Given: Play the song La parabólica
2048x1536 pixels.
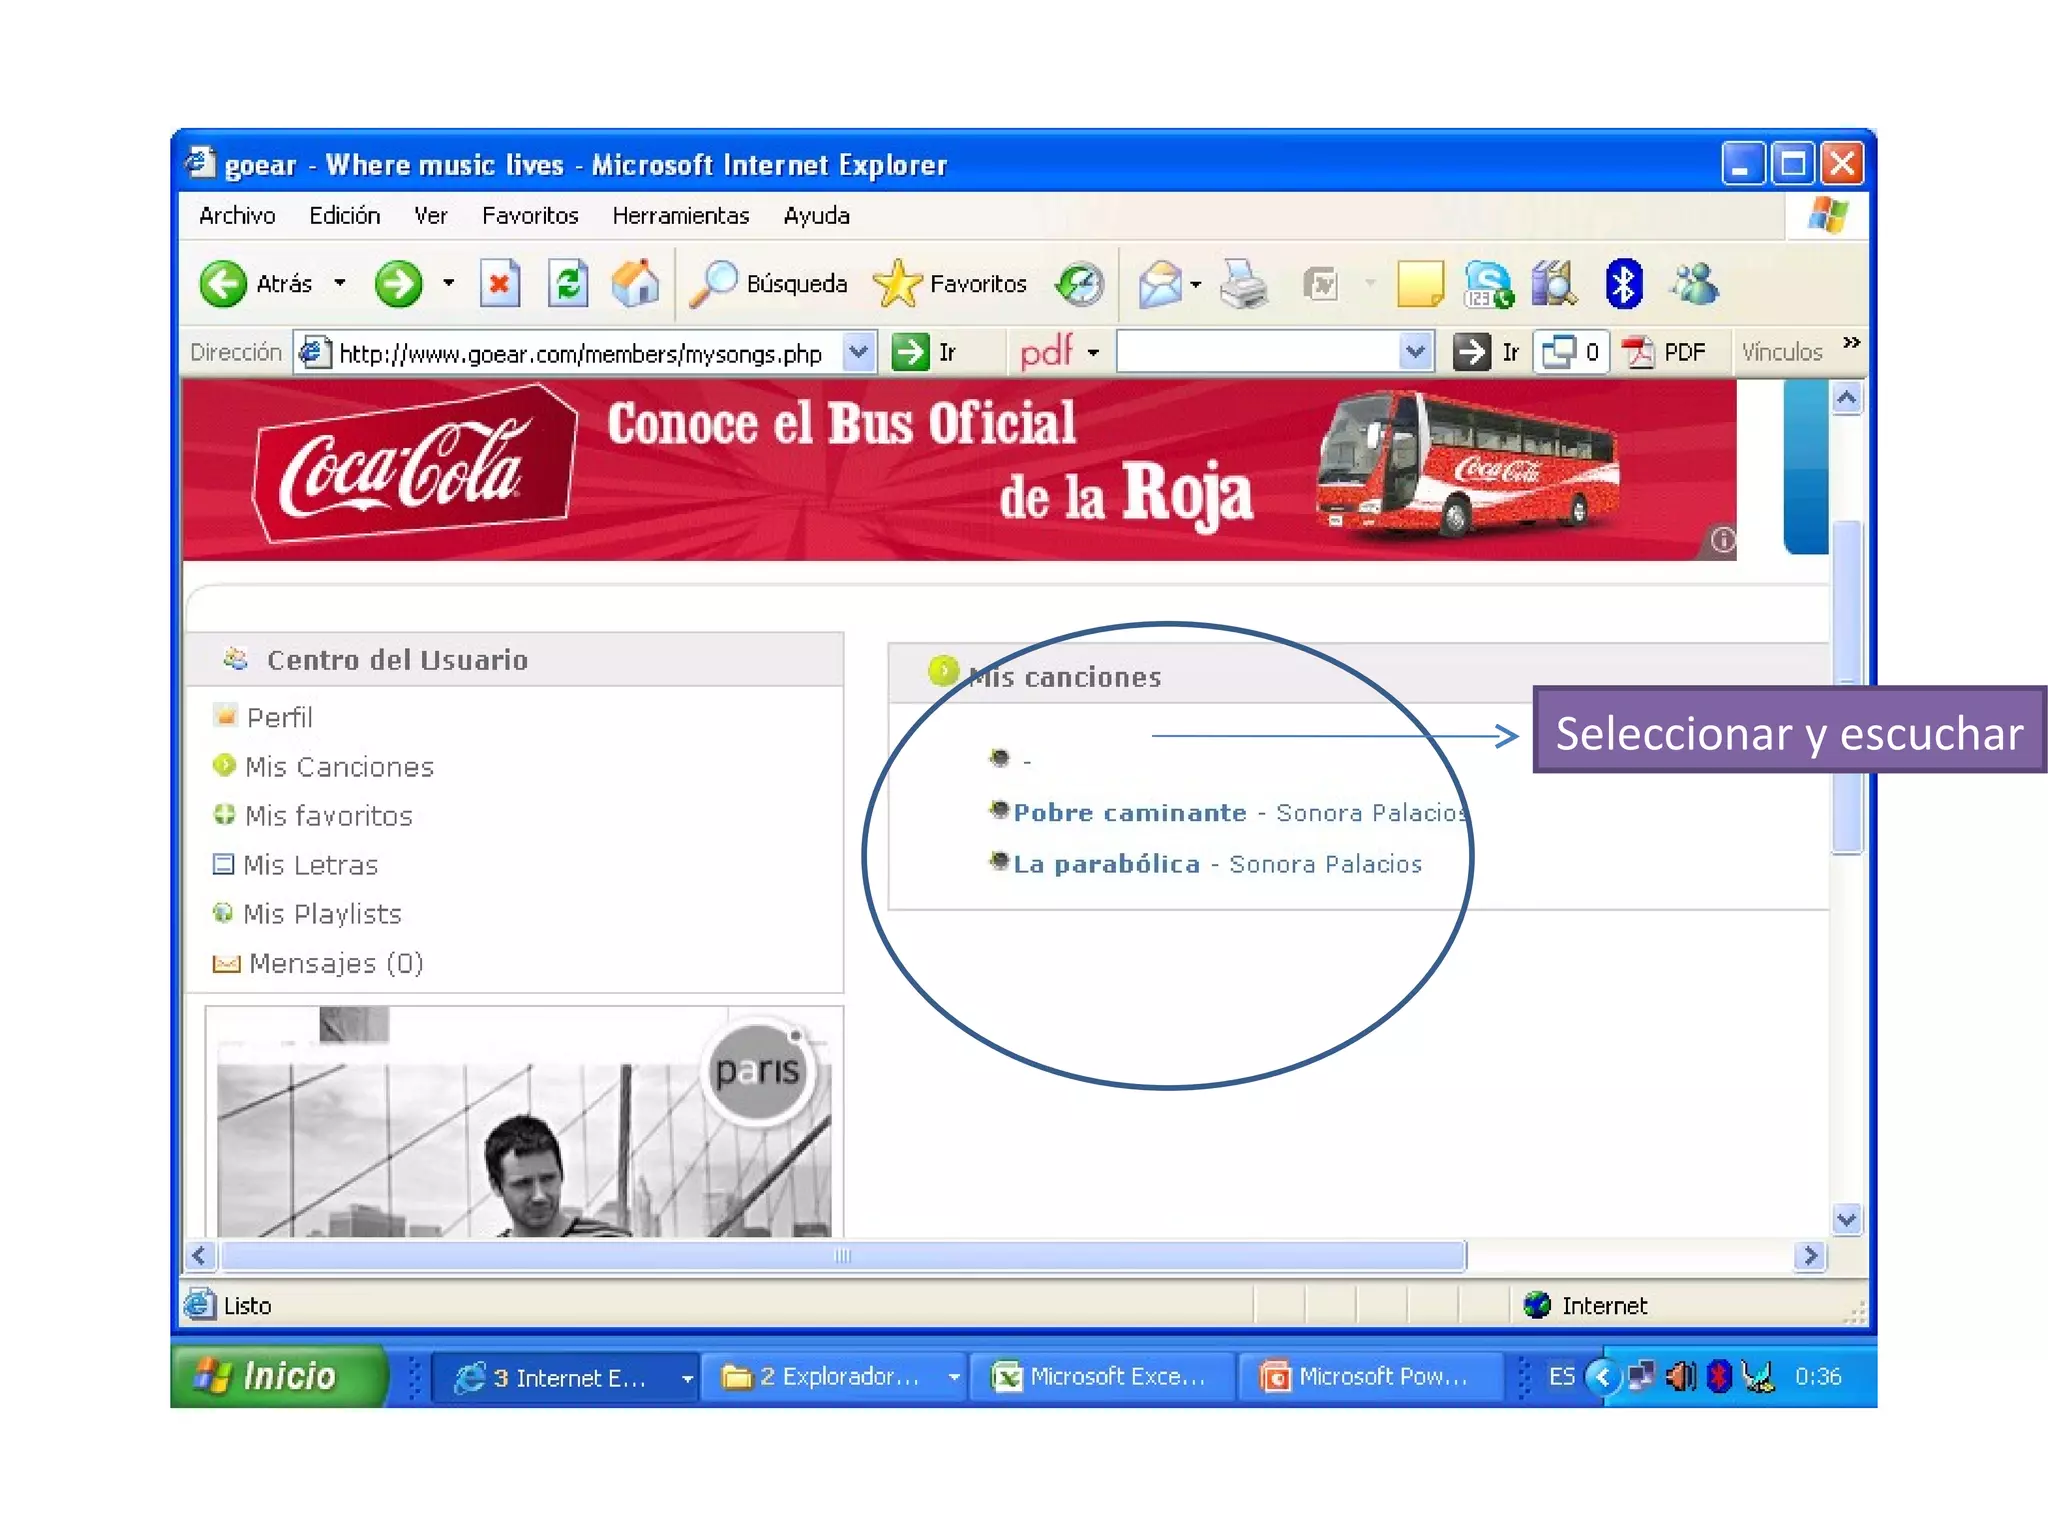Looking at the screenshot, I should coord(1106,864).
